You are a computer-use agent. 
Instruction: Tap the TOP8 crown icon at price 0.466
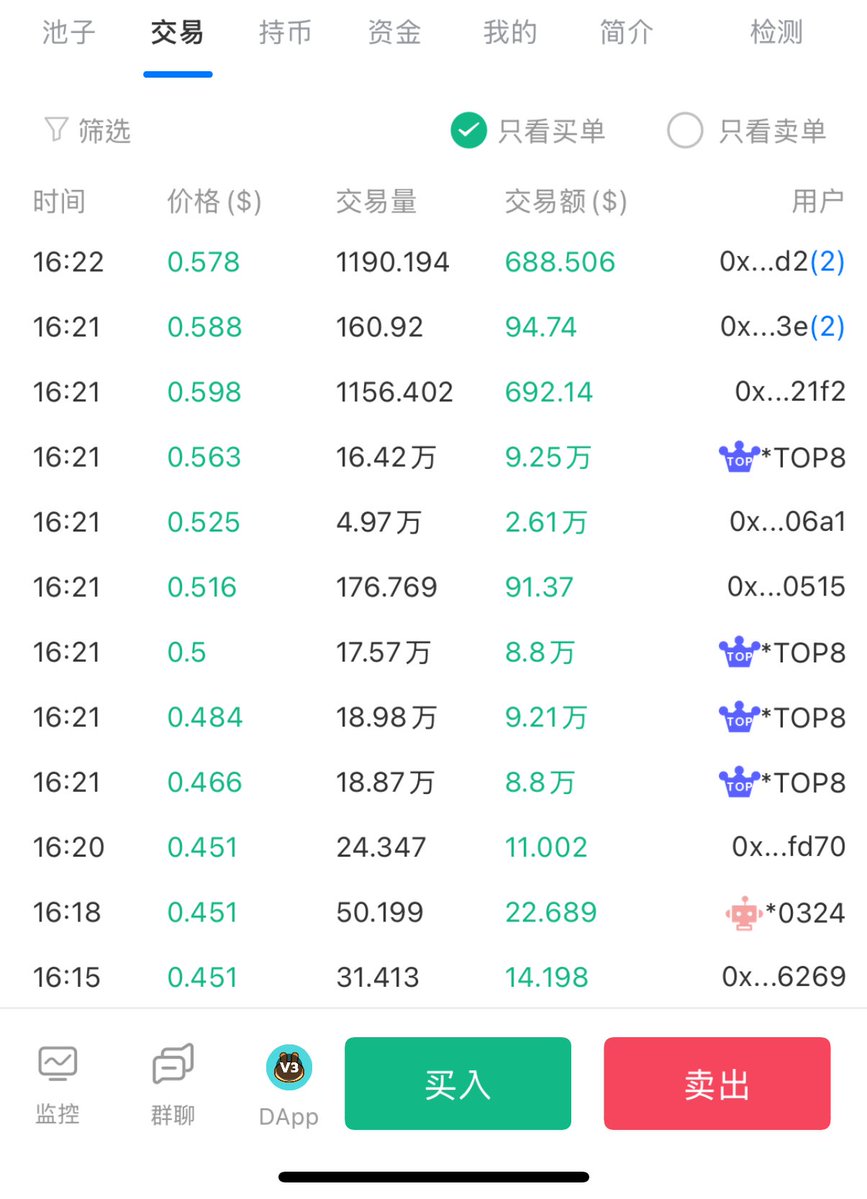point(739,783)
